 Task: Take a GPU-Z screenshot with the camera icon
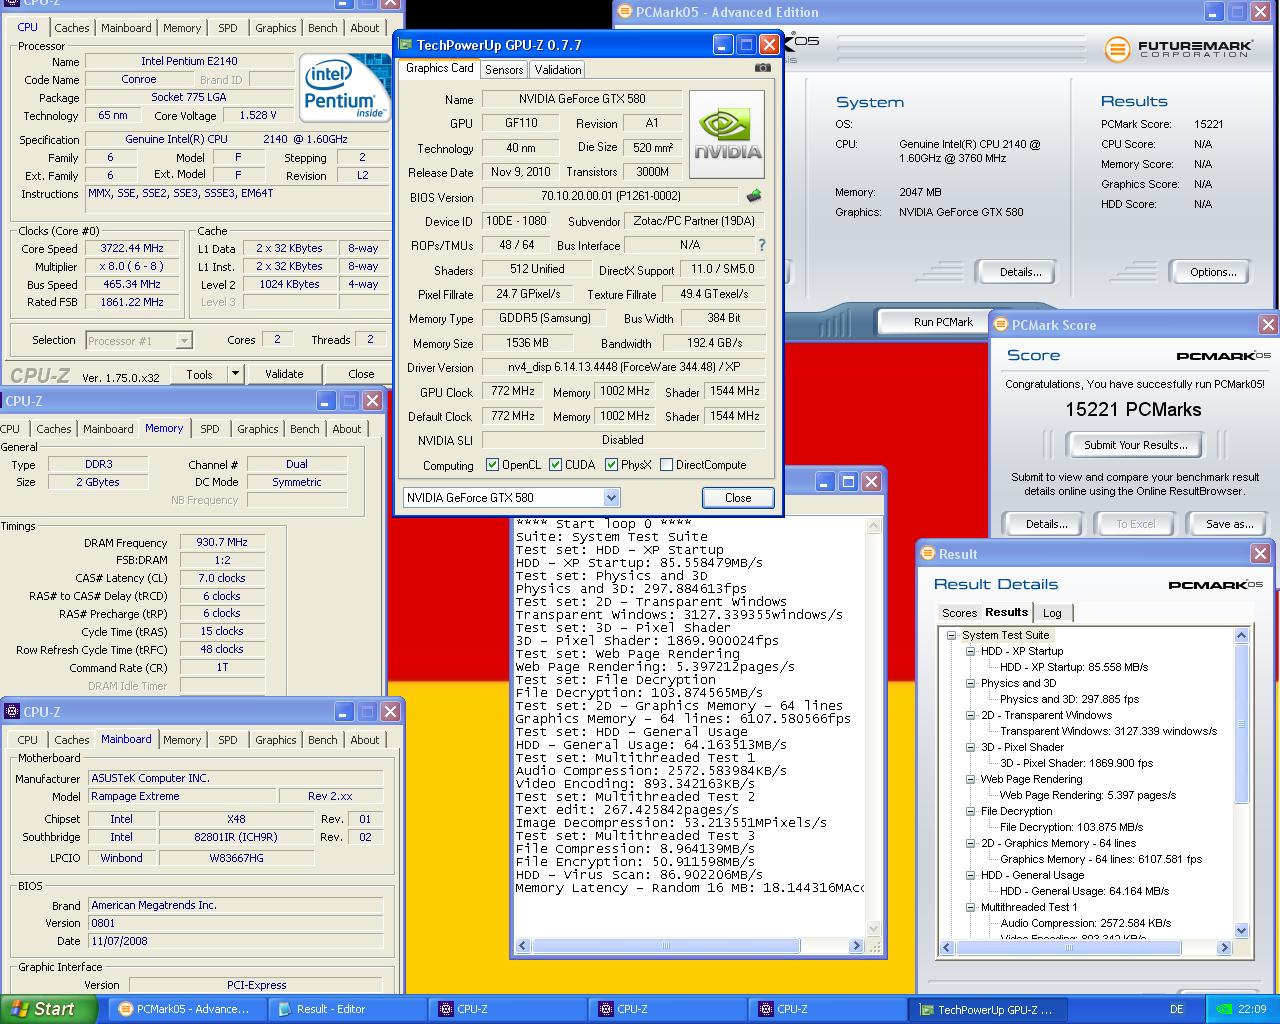pyautogui.click(x=763, y=68)
